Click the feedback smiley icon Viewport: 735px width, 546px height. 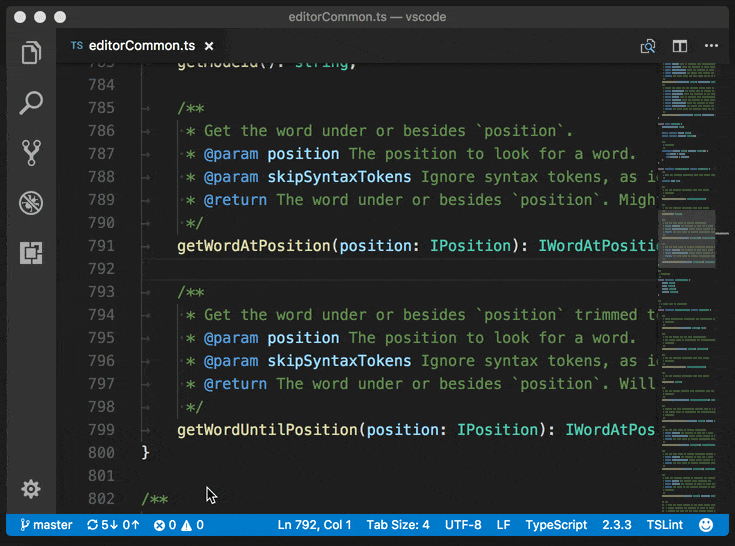pyautogui.click(x=706, y=525)
